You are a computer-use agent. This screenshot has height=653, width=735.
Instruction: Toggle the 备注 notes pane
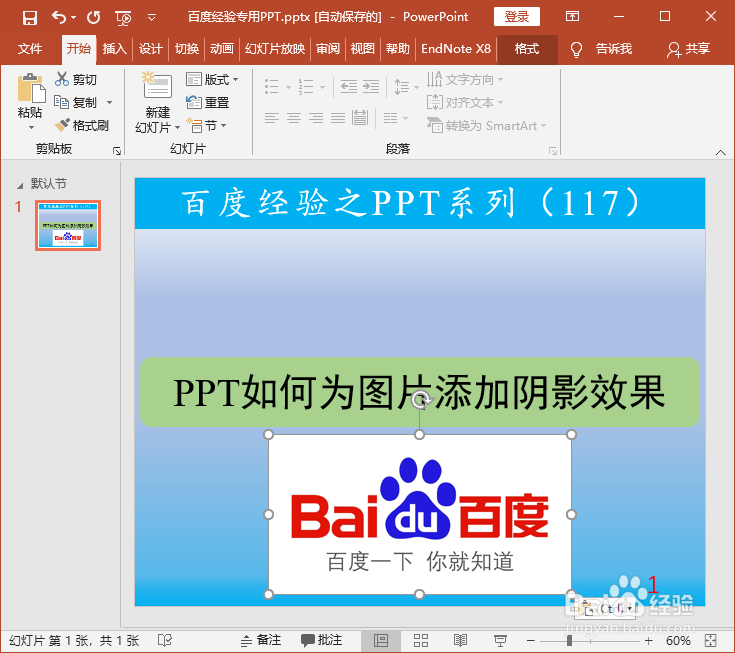pos(261,640)
